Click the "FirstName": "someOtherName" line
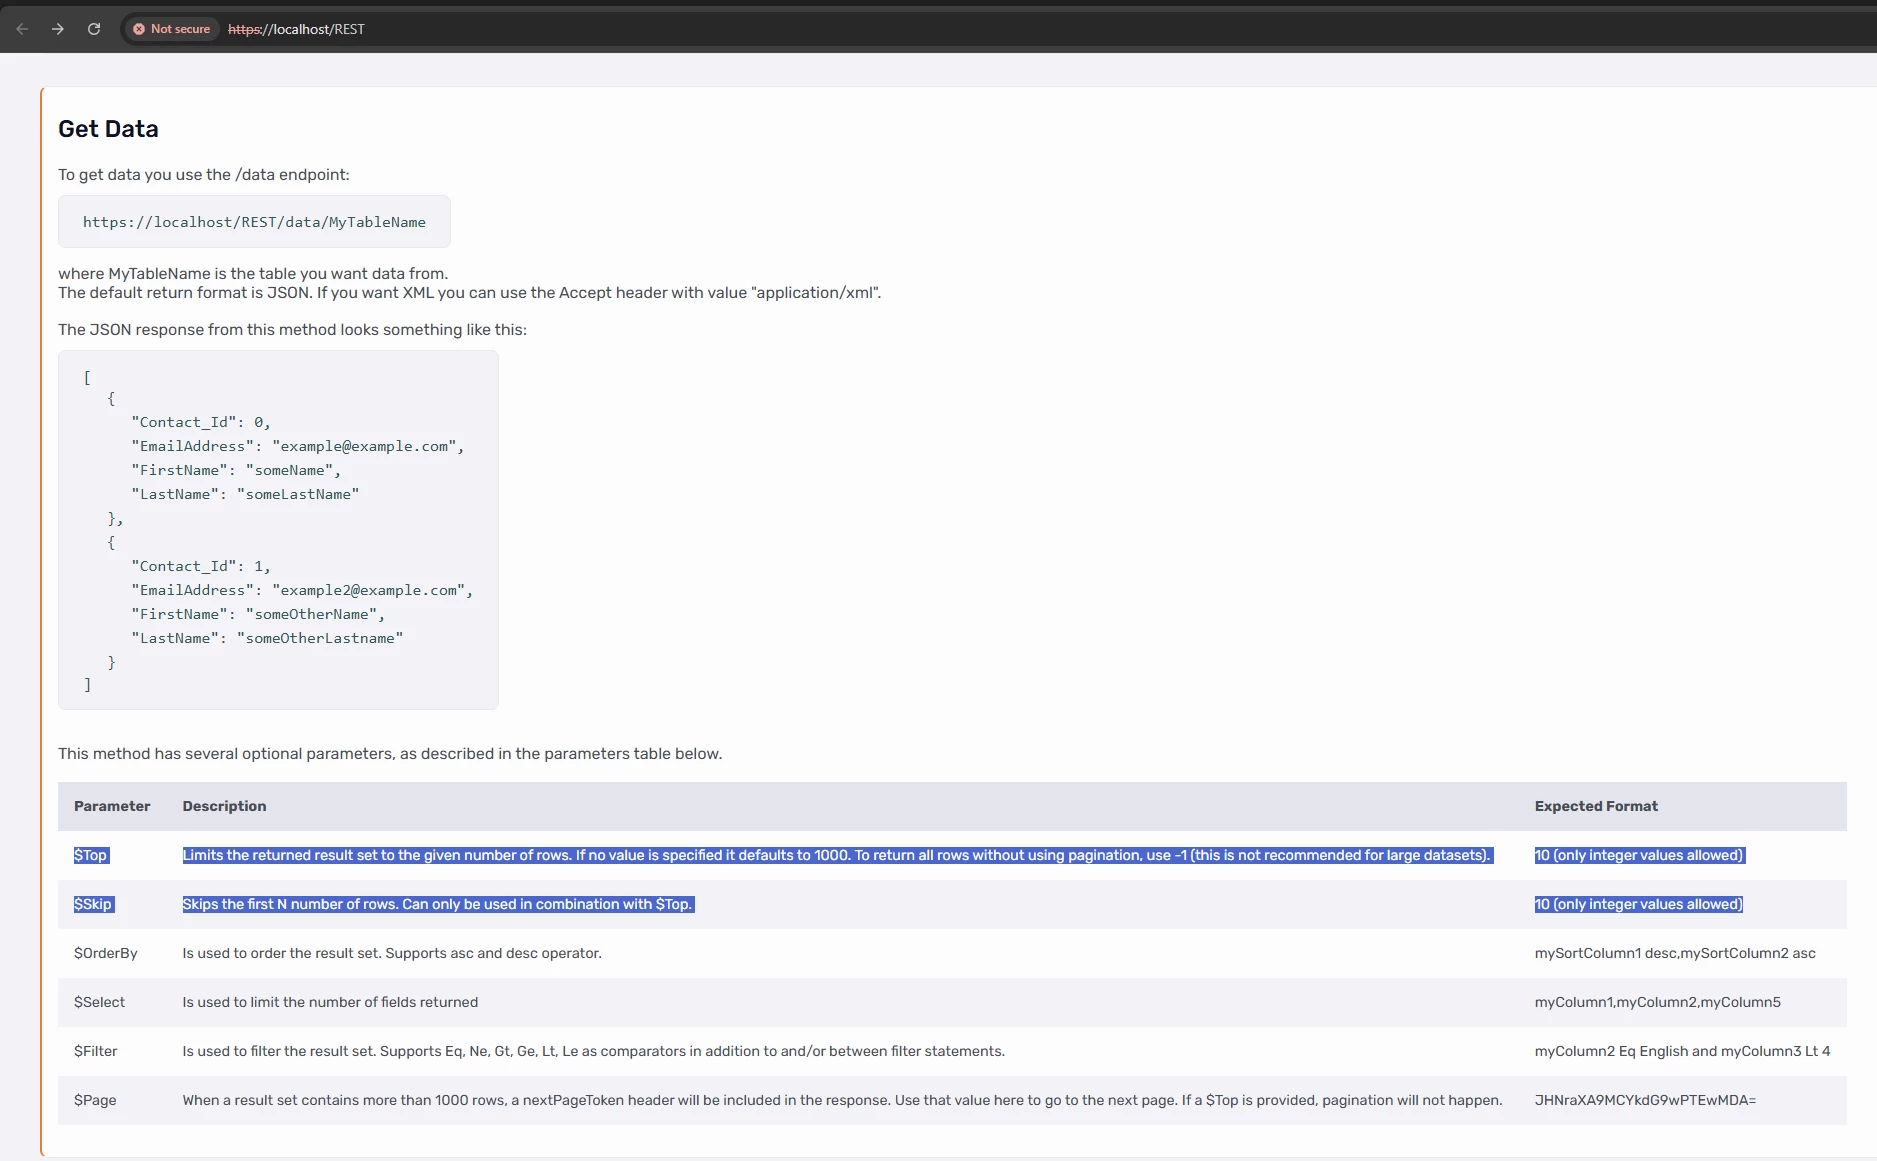 click(258, 615)
